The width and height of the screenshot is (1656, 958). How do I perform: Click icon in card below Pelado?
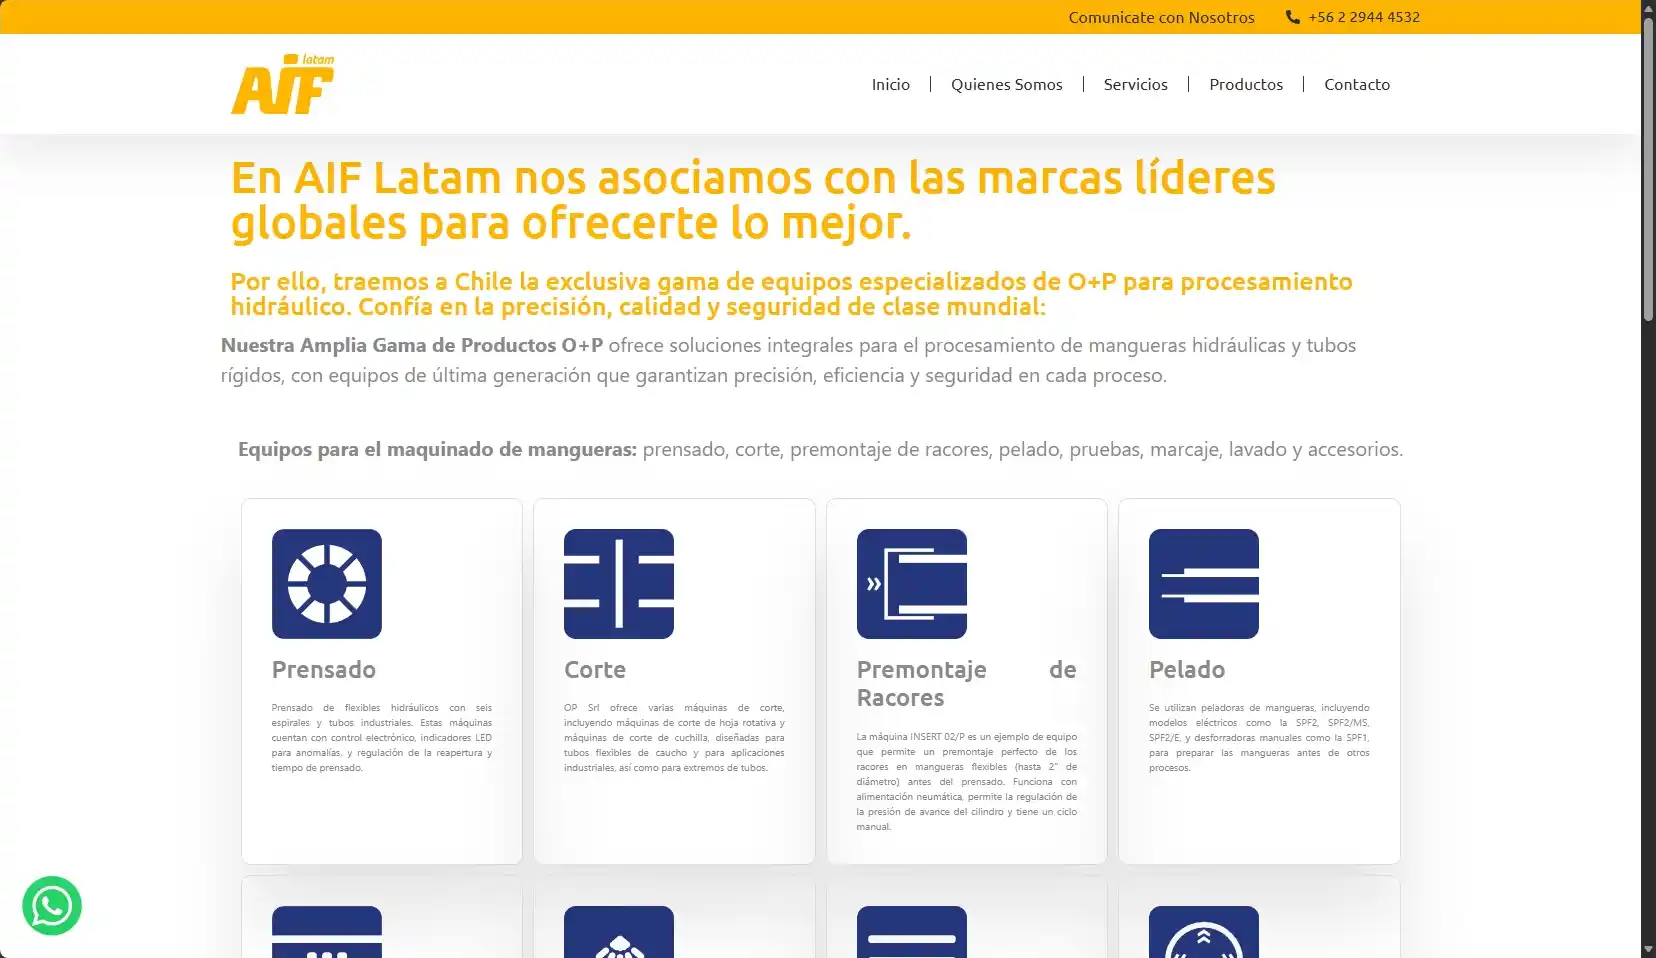pyautogui.click(x=1204, y=932)
